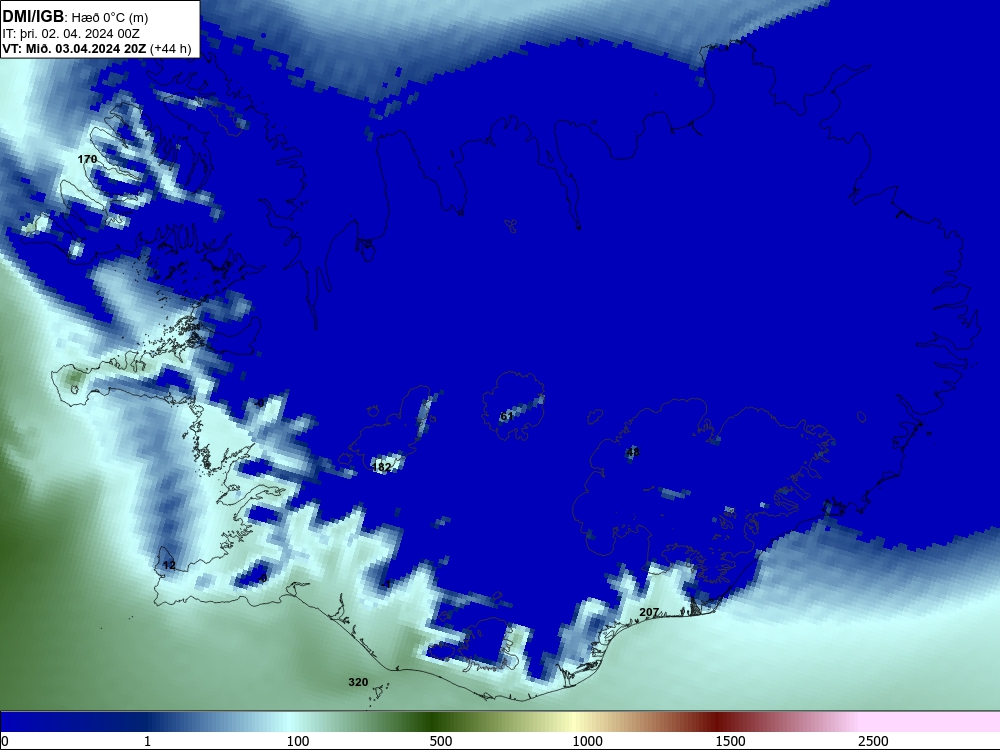Screen dimensions: 1000x750
Task: Click the map value '170' in the Westfjords
Action: click(x=87, y=159)
